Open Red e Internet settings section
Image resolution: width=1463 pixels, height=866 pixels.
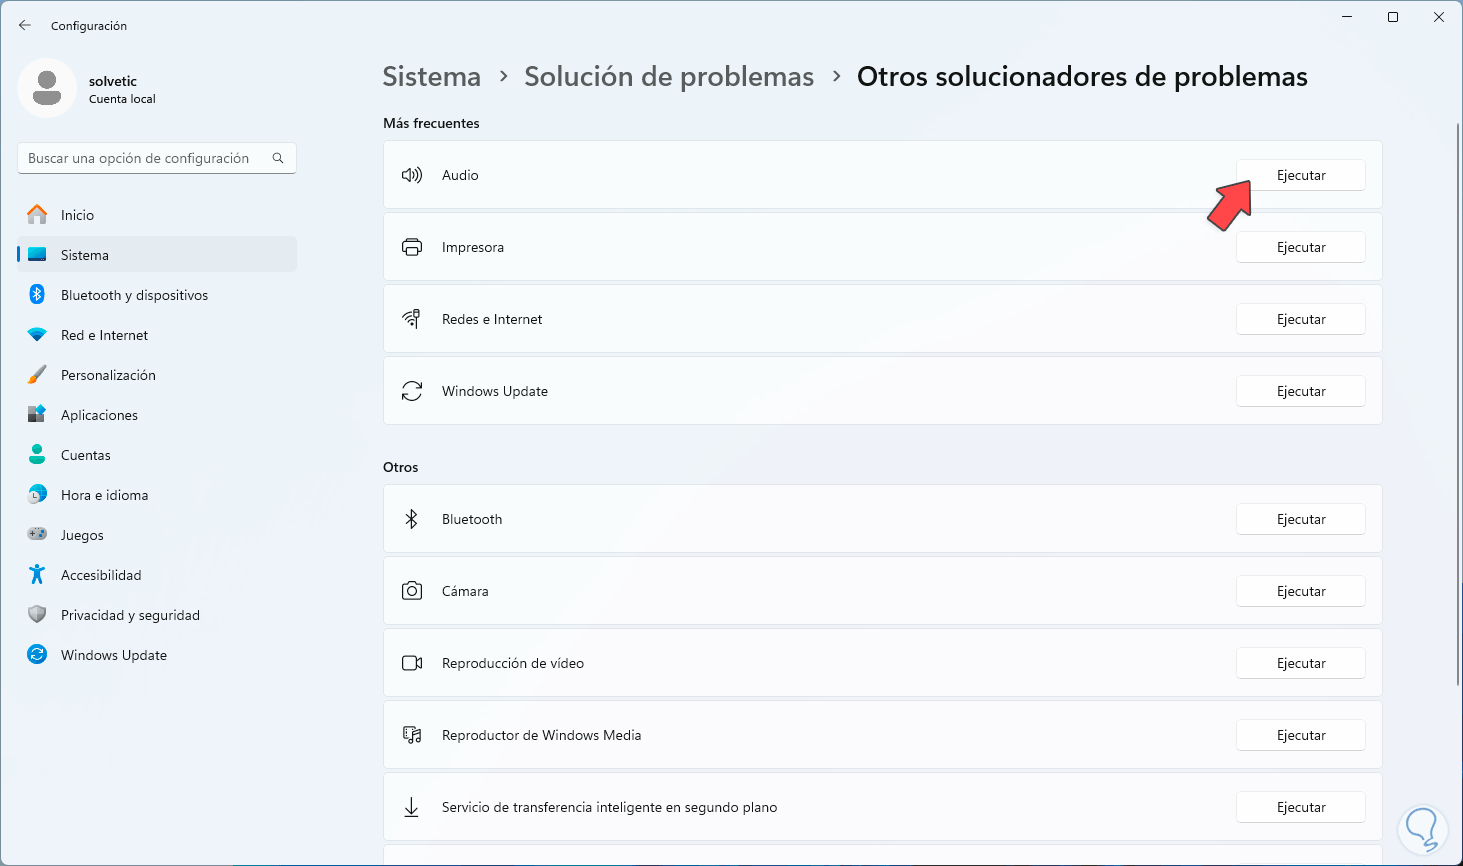point(104,335)
